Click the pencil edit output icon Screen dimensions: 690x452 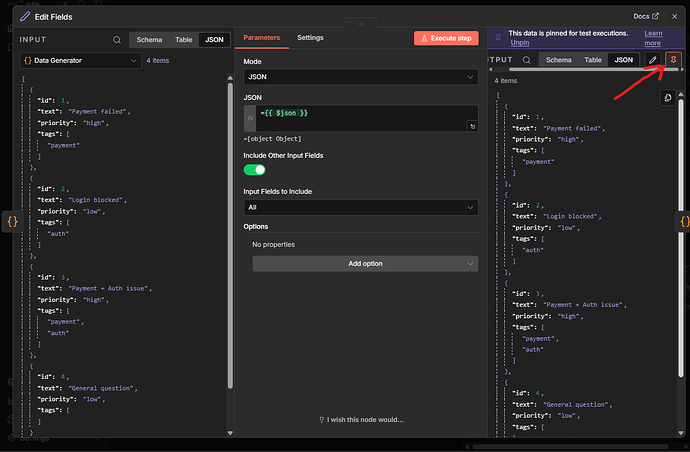pyautogui.click(x=653, y=60)
